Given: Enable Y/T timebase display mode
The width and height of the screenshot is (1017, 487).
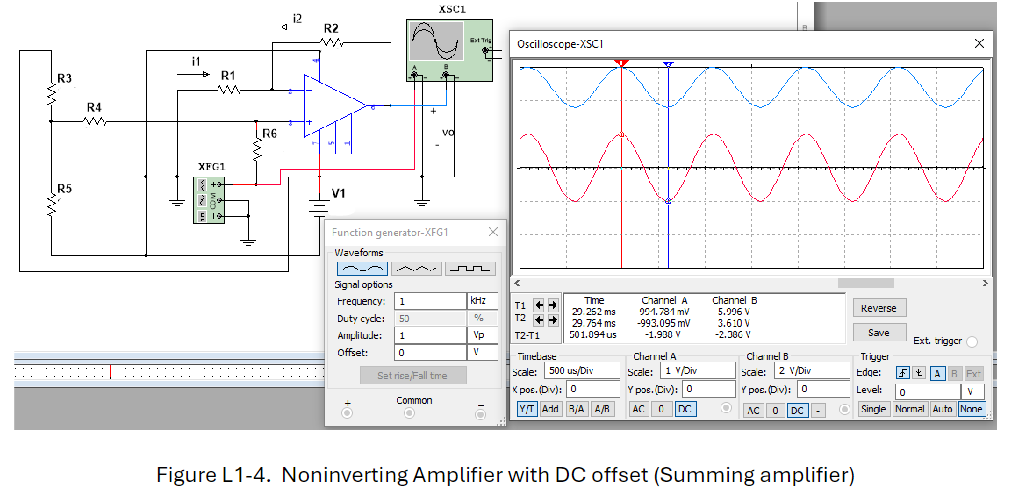Looking at the screenshot, I should (x=527, y=409).
